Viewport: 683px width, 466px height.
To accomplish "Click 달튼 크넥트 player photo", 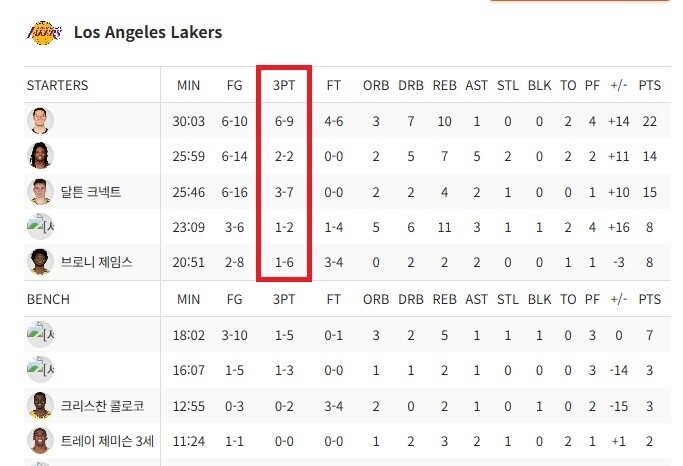I will tap(40, 191).
